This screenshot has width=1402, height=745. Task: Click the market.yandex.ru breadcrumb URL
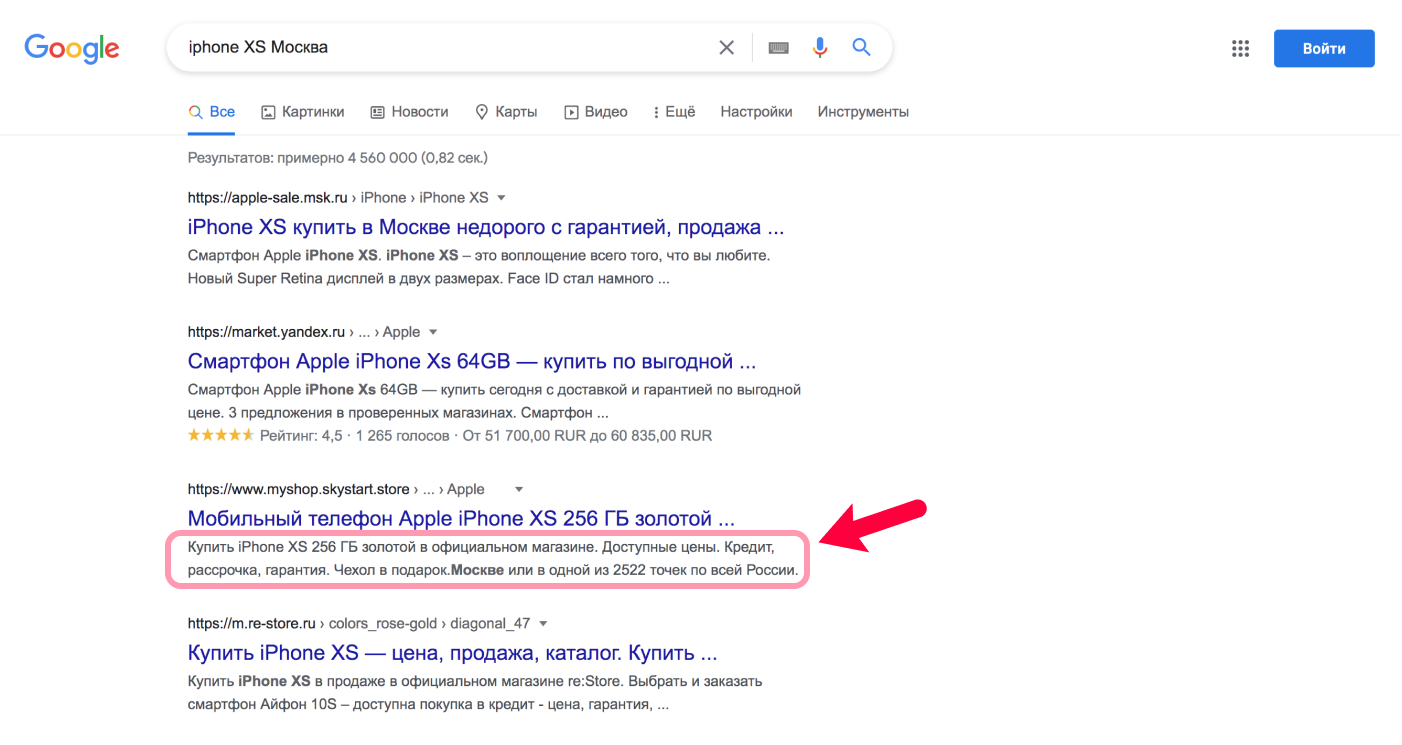pyautogui.click(x=304, y=331)
